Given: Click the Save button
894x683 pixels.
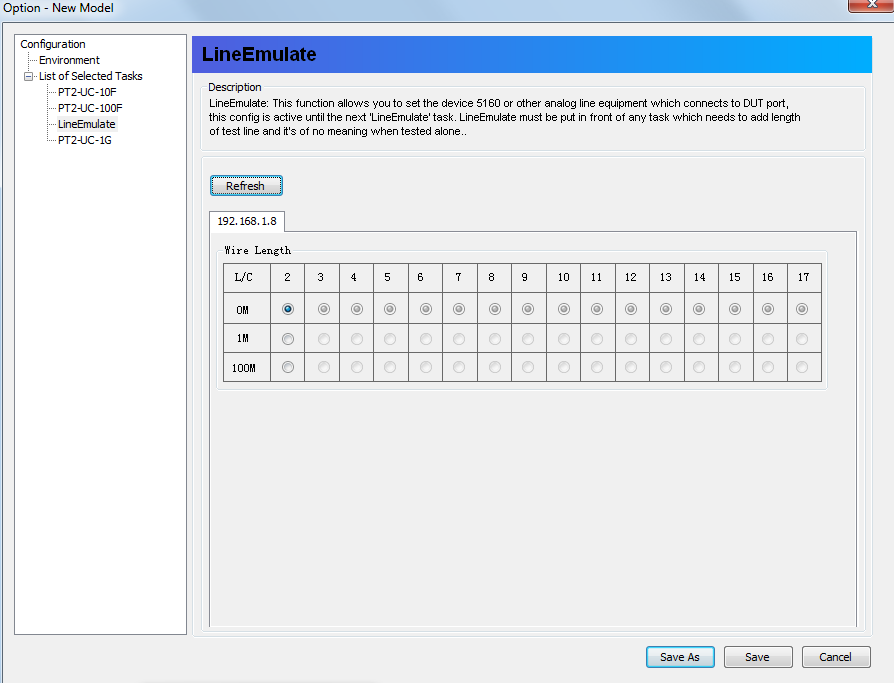Looking at the screenshot, I should pyautogui.click(x=758, y=657).
